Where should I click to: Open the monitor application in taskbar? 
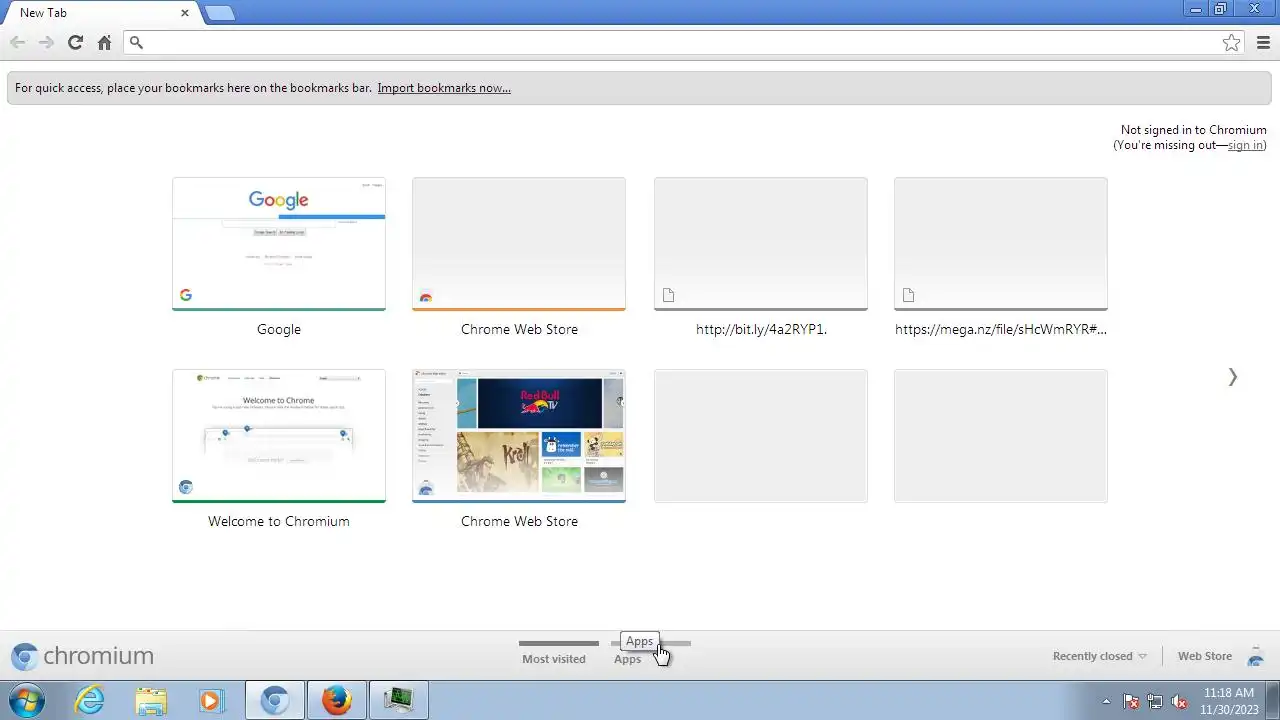(x=399, y=700)
